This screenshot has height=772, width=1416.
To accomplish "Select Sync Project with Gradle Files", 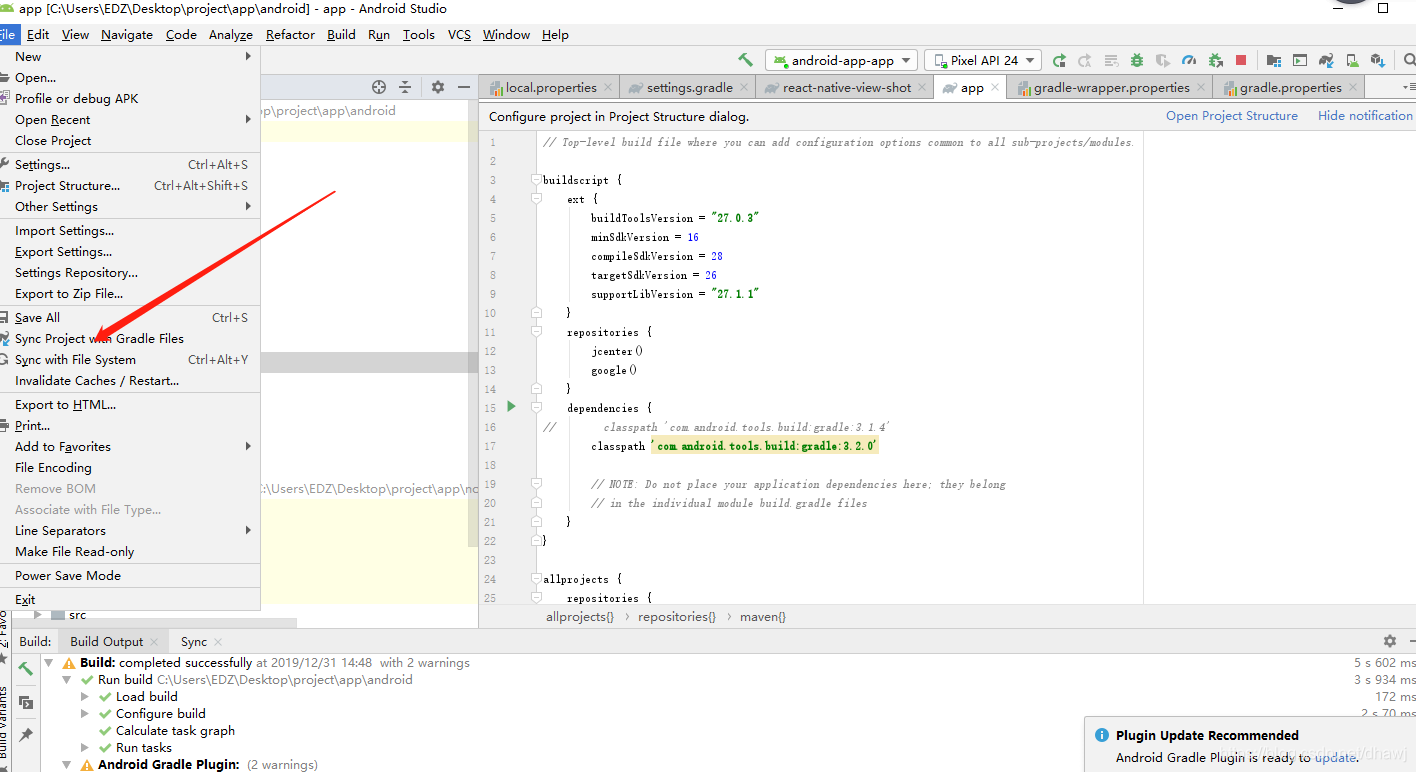I will click(130, 339).
